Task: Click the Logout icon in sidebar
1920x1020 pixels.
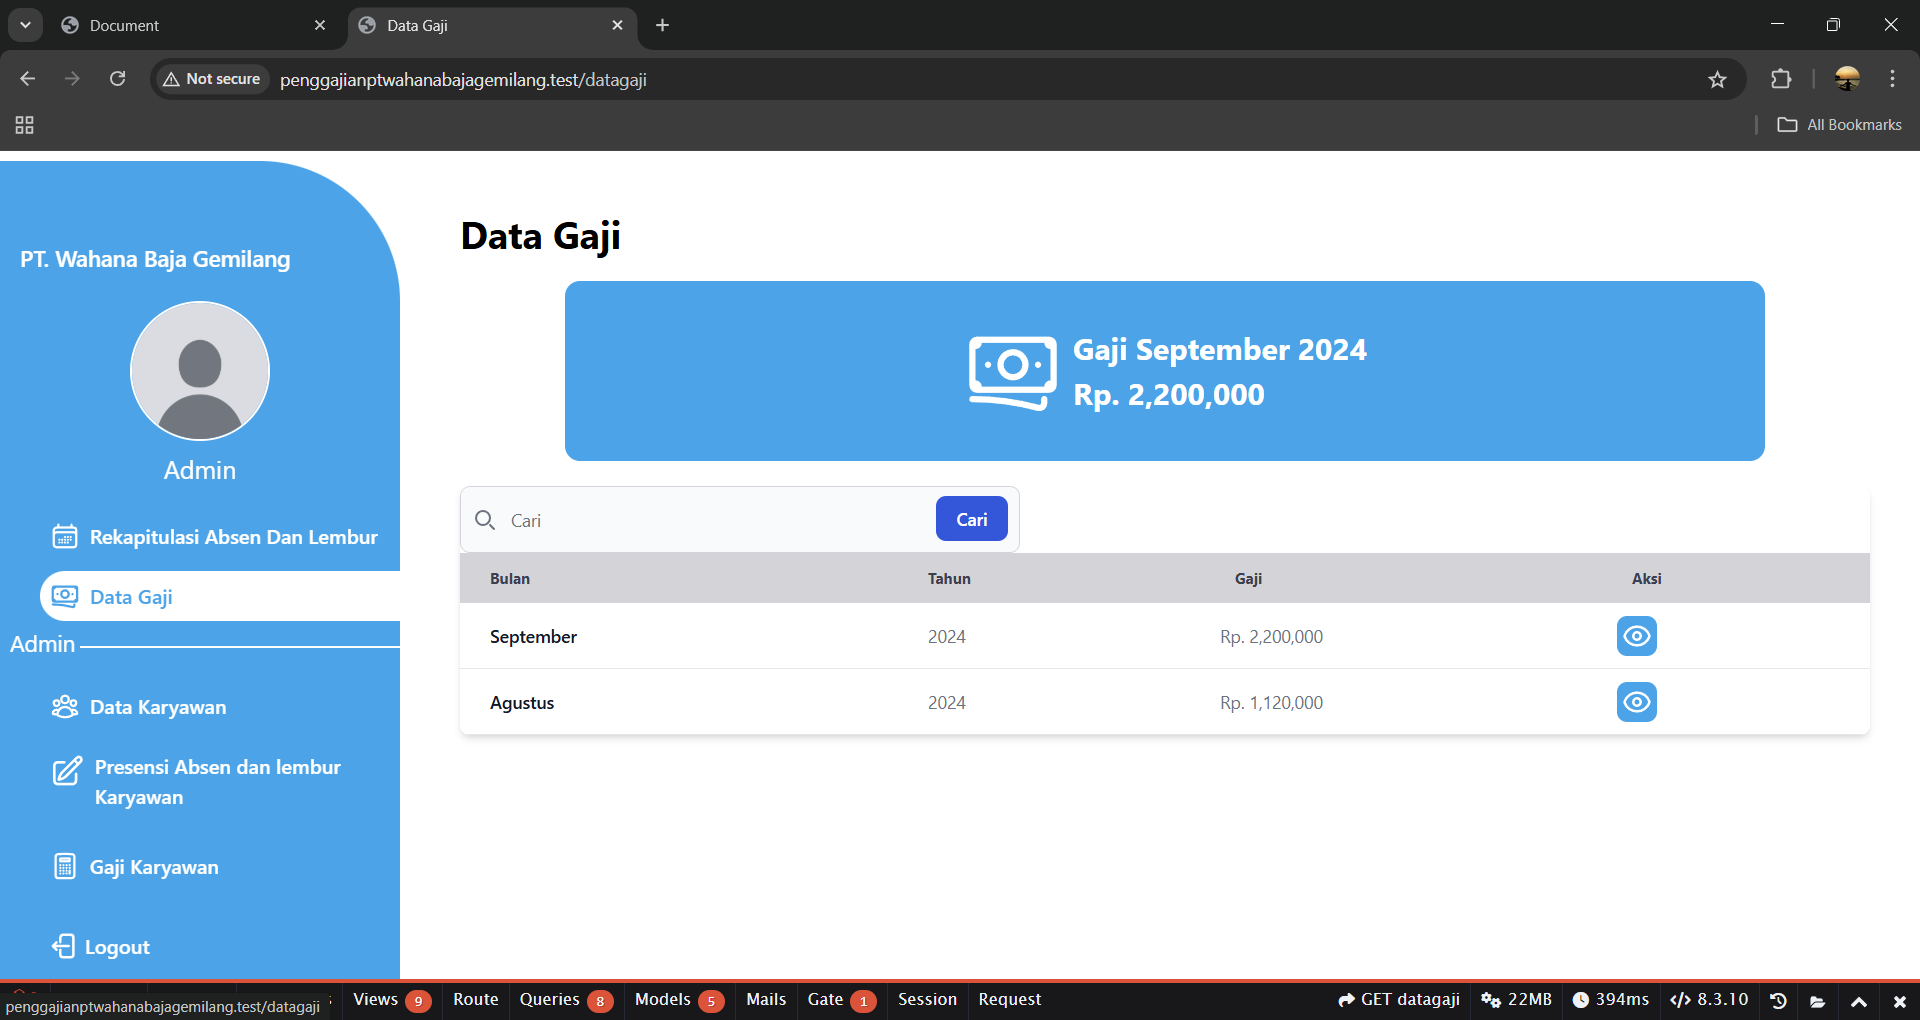Action: pyautogui.click(x=63, y=946)
